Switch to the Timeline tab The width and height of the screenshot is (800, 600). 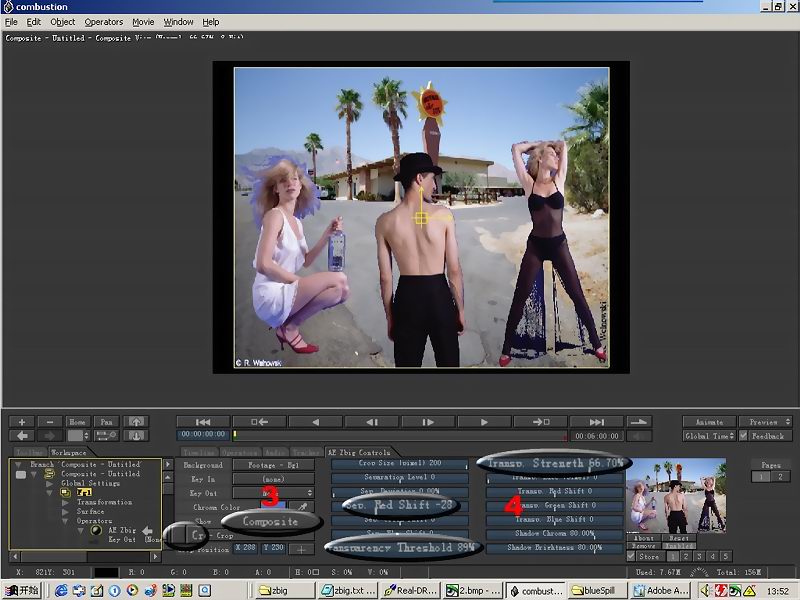pyautogui.click(x=199, y=452)
